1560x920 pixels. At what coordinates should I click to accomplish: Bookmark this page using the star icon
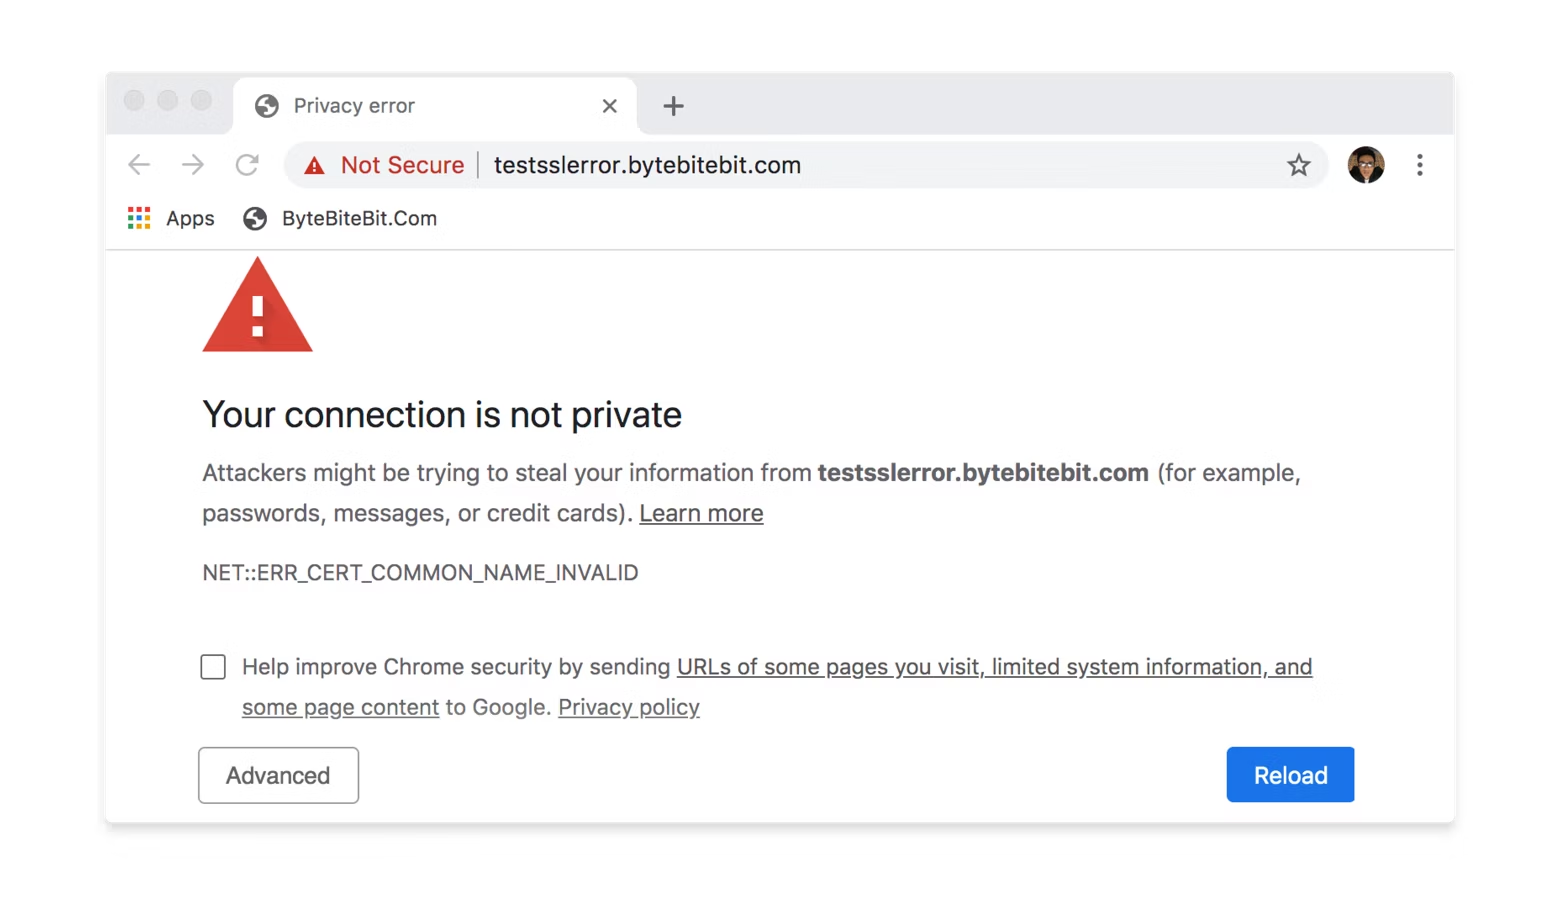1298,165
